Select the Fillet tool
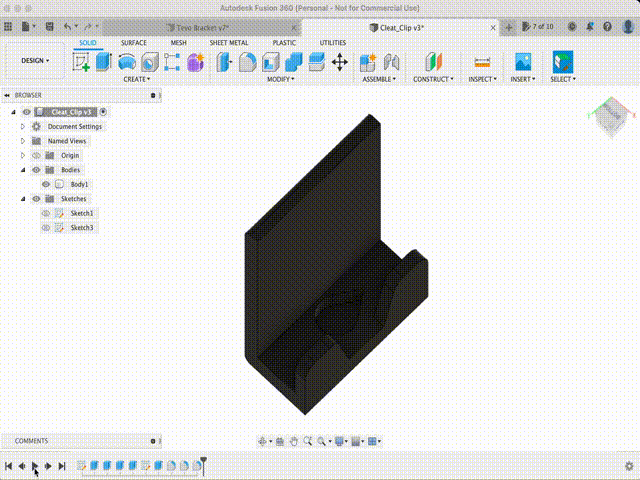Viewport: 640px width, 480px height. tap(247, 62)
